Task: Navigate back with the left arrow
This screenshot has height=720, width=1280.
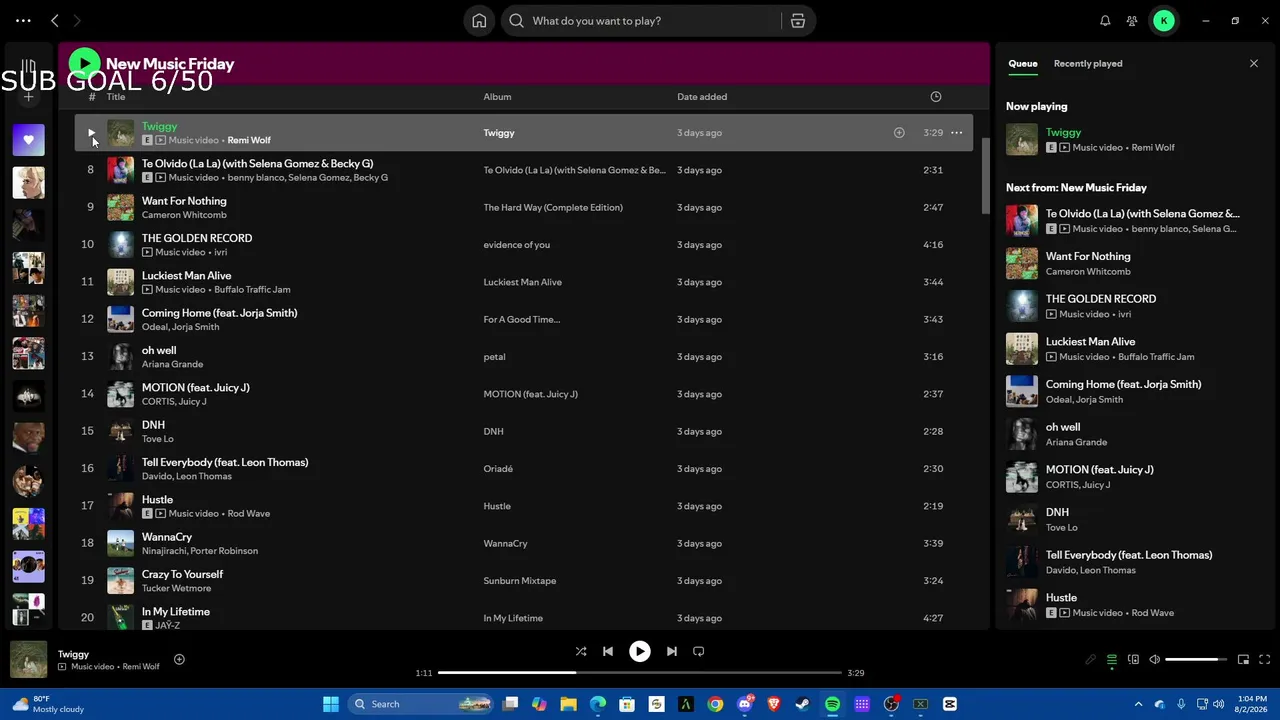Action: pyautogui.click(x=55, y=21)
